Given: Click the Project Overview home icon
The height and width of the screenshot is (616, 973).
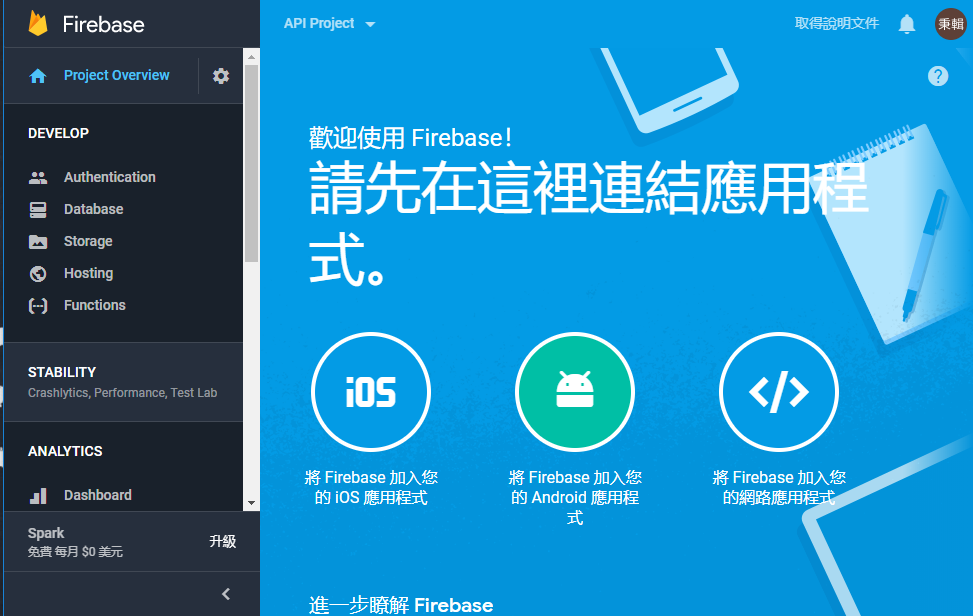Looking at the screenshot, I should 38,76.
